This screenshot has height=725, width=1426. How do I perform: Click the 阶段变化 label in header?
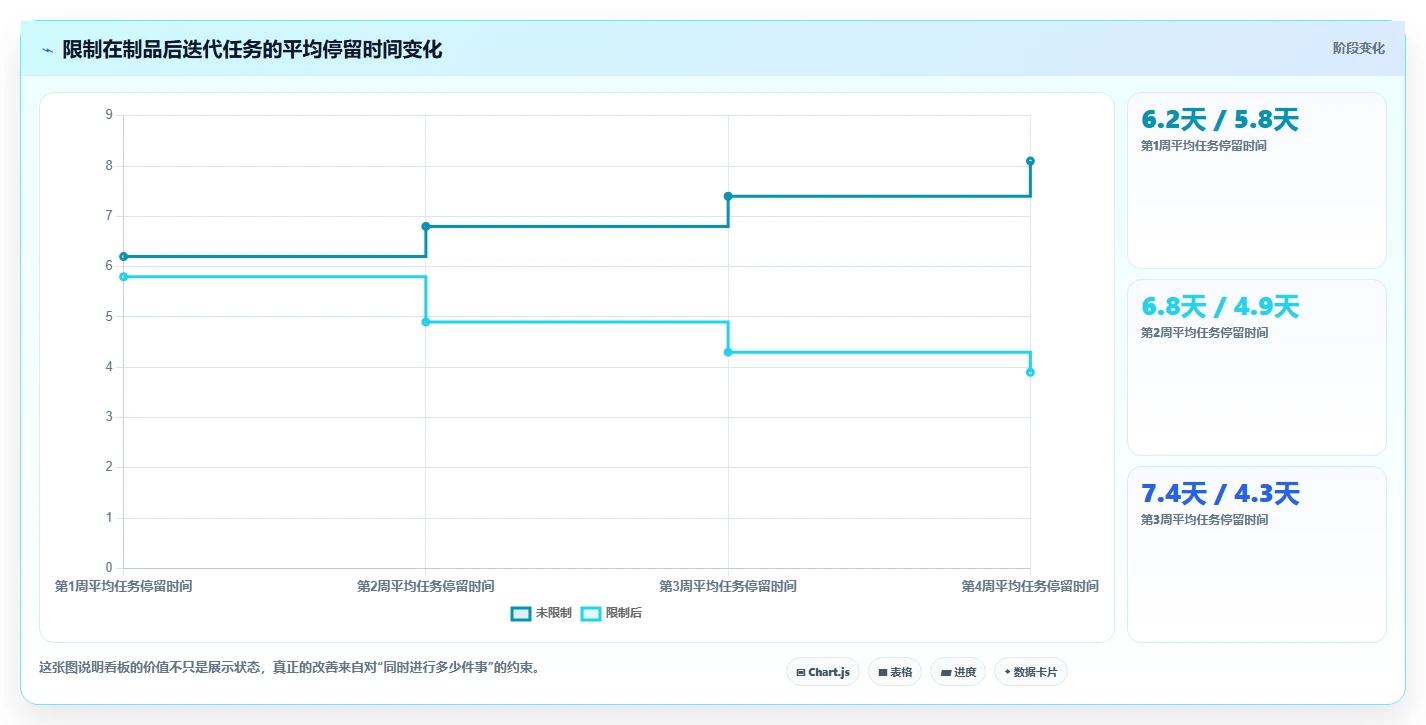pos(1359,48)
